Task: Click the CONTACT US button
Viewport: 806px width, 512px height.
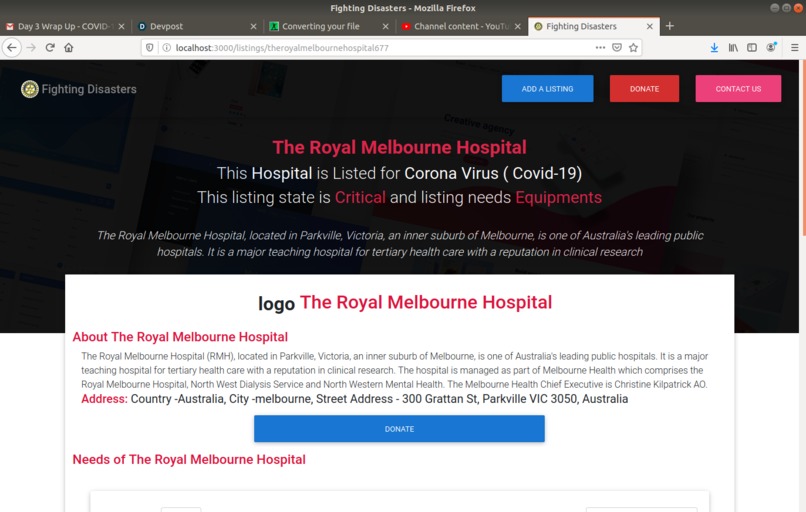Action: pos(738,88)
